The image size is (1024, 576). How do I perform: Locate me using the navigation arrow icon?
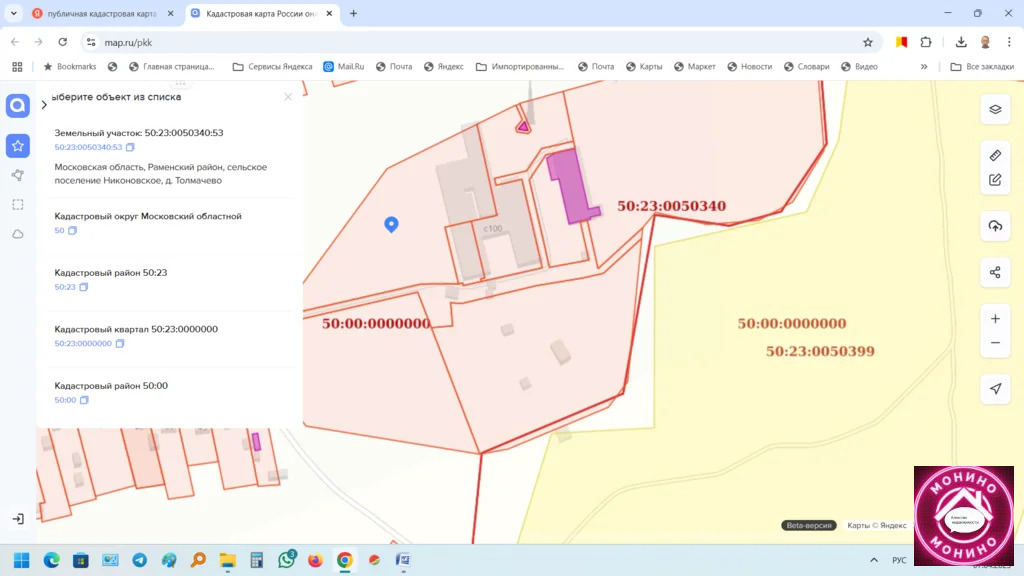[995, 389]
